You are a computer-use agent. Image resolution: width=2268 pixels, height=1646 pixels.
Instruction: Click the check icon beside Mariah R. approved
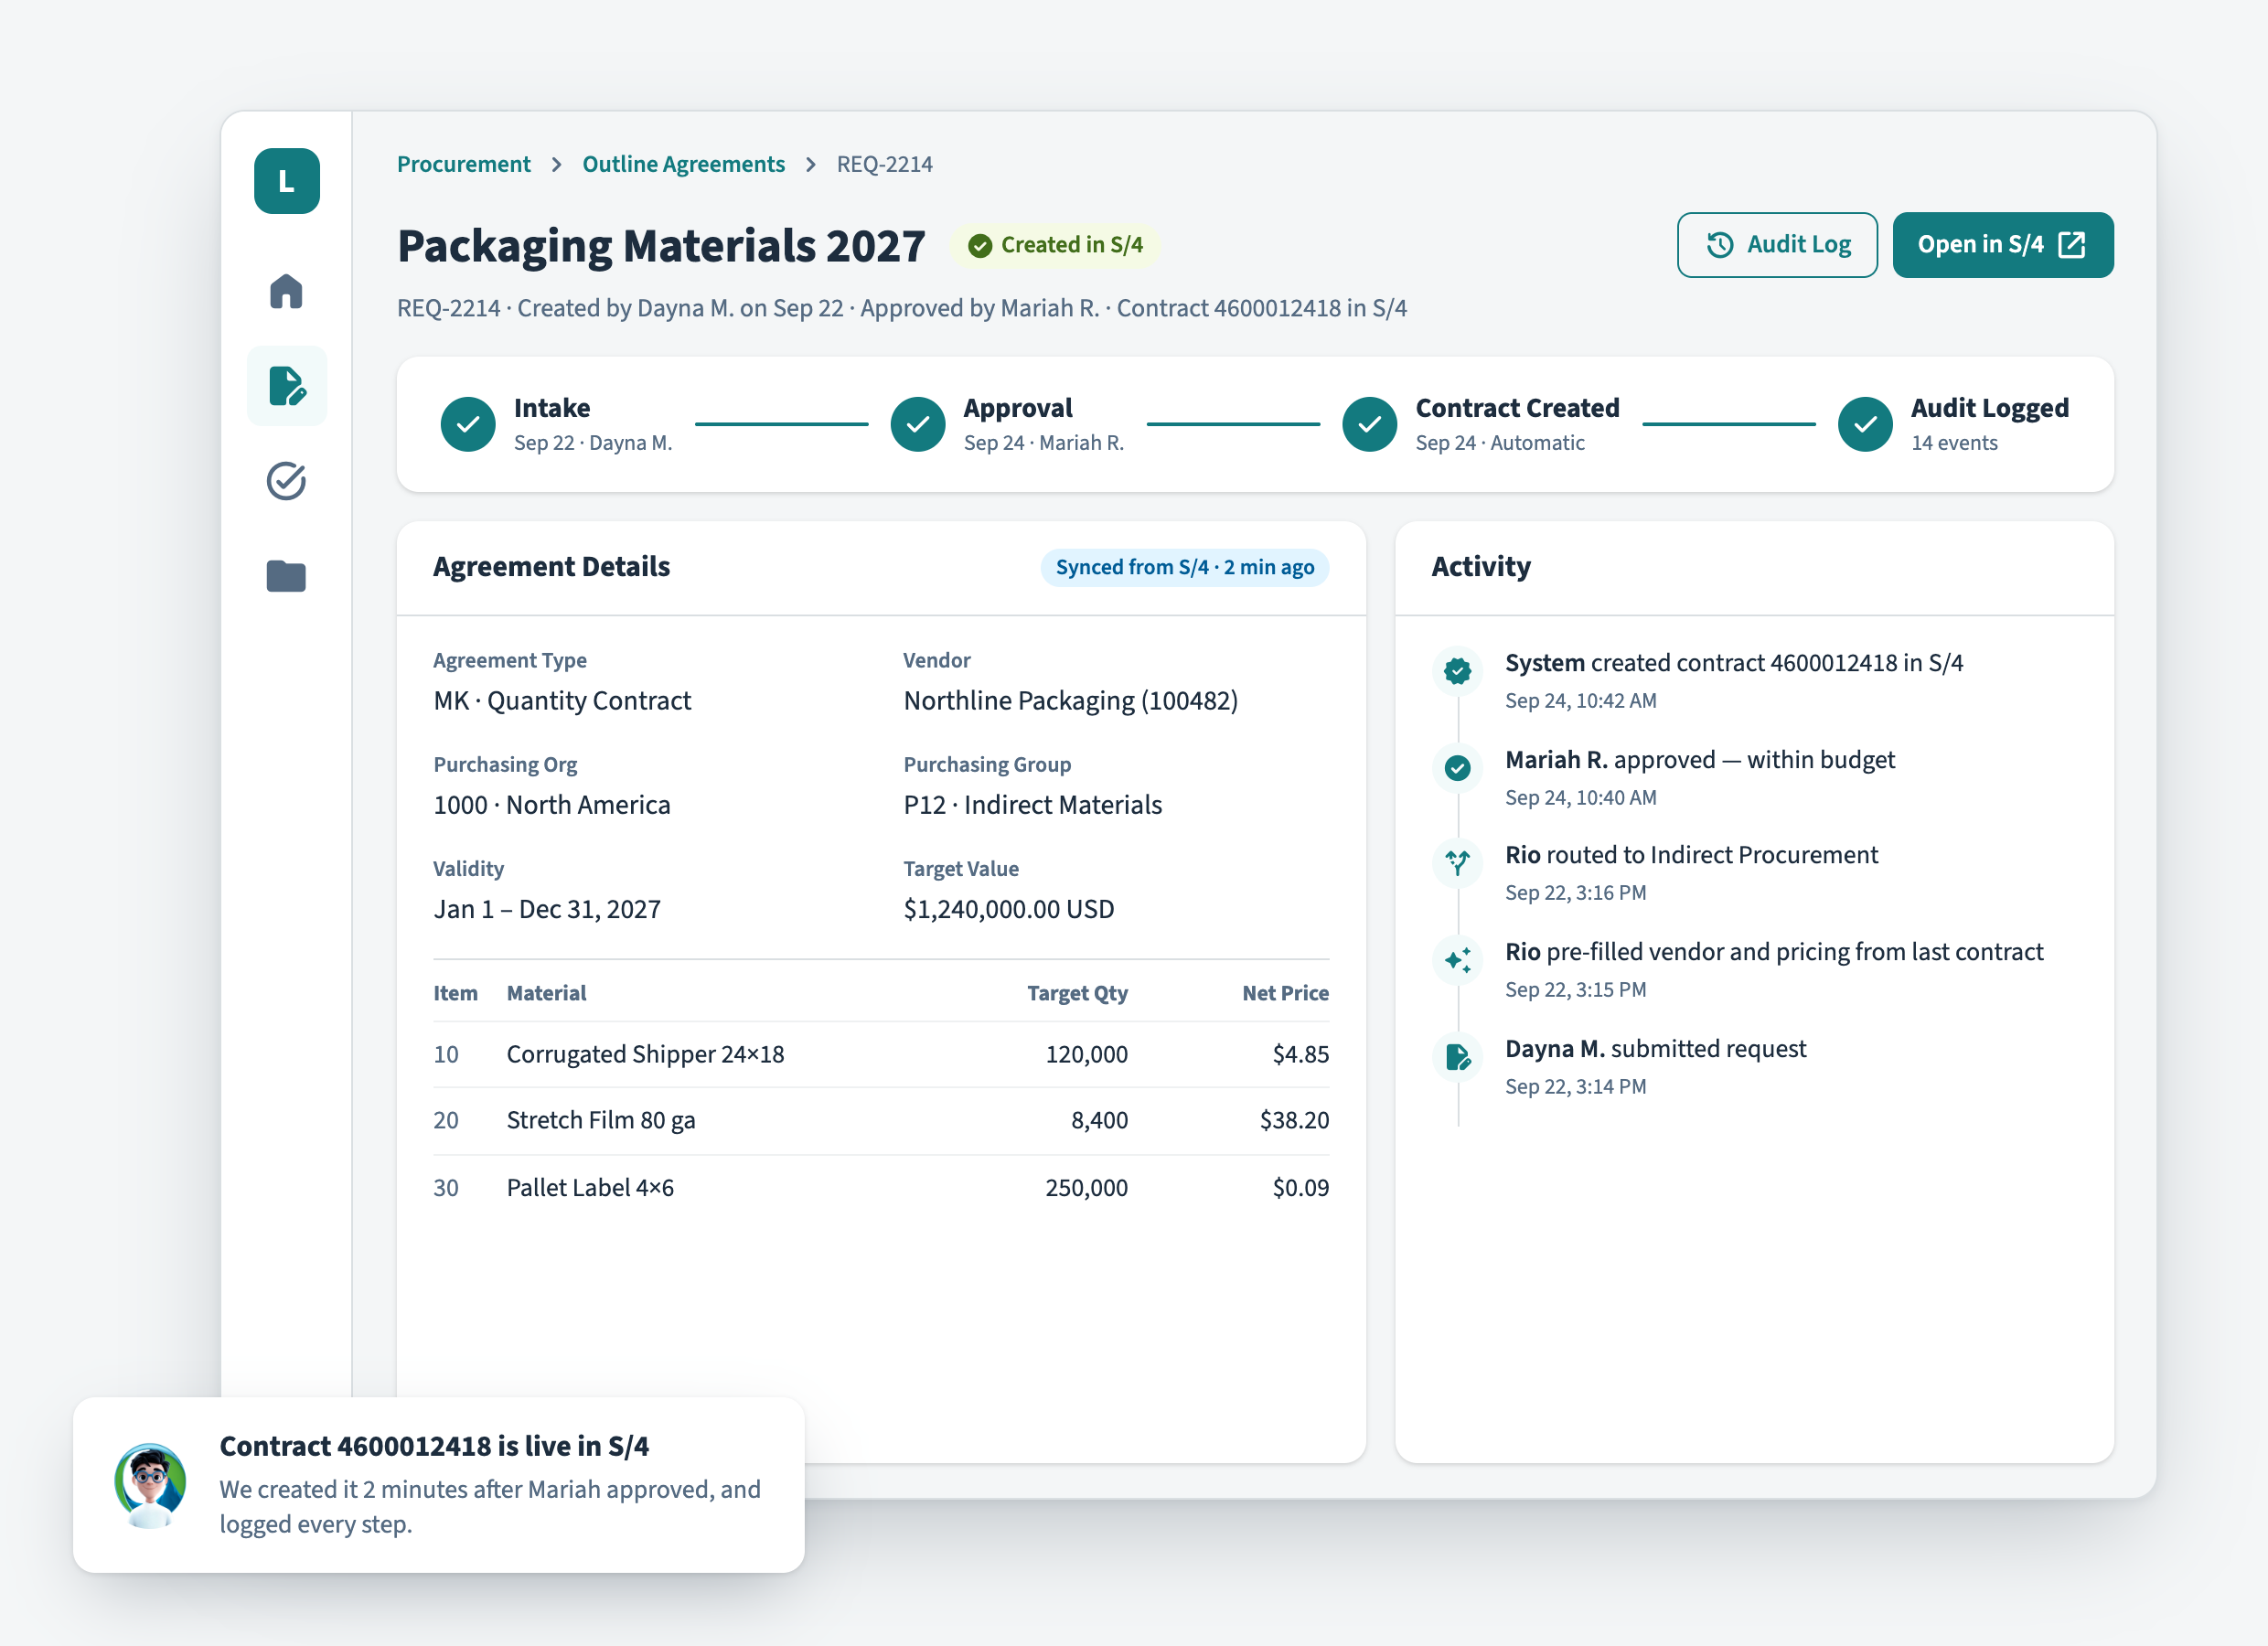pyautogui.click(x=1458, y=768)
